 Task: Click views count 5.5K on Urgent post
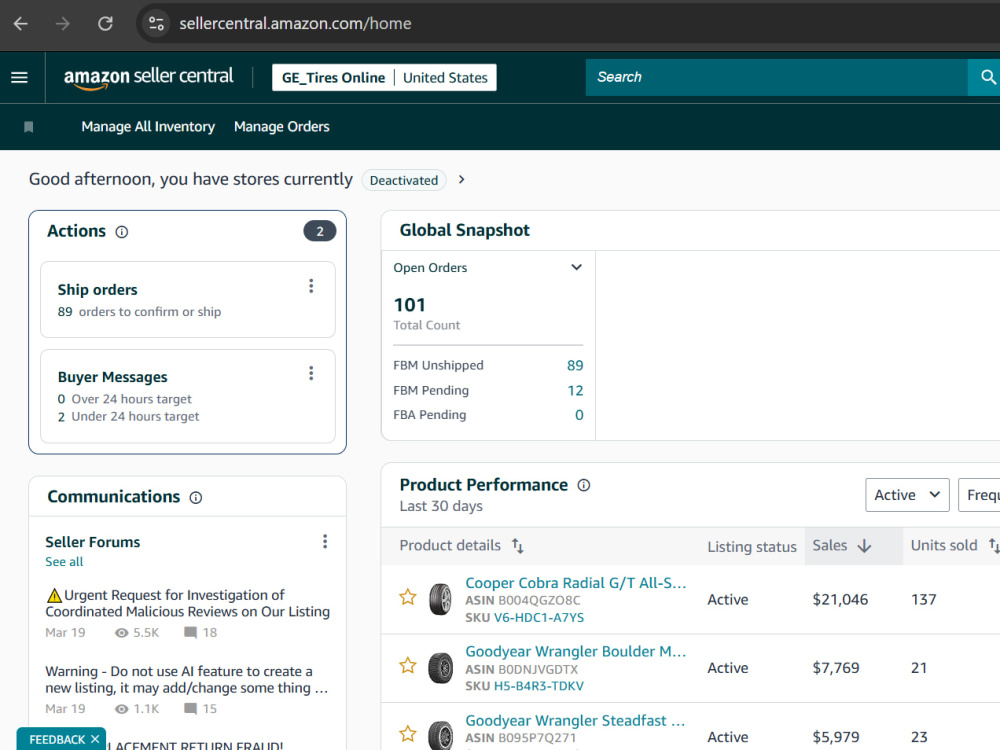click(136, 633)
